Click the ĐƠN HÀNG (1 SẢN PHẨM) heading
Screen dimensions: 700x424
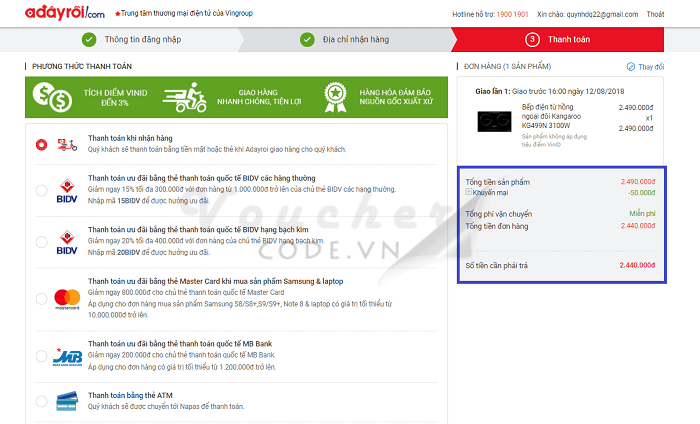[508, 67]
